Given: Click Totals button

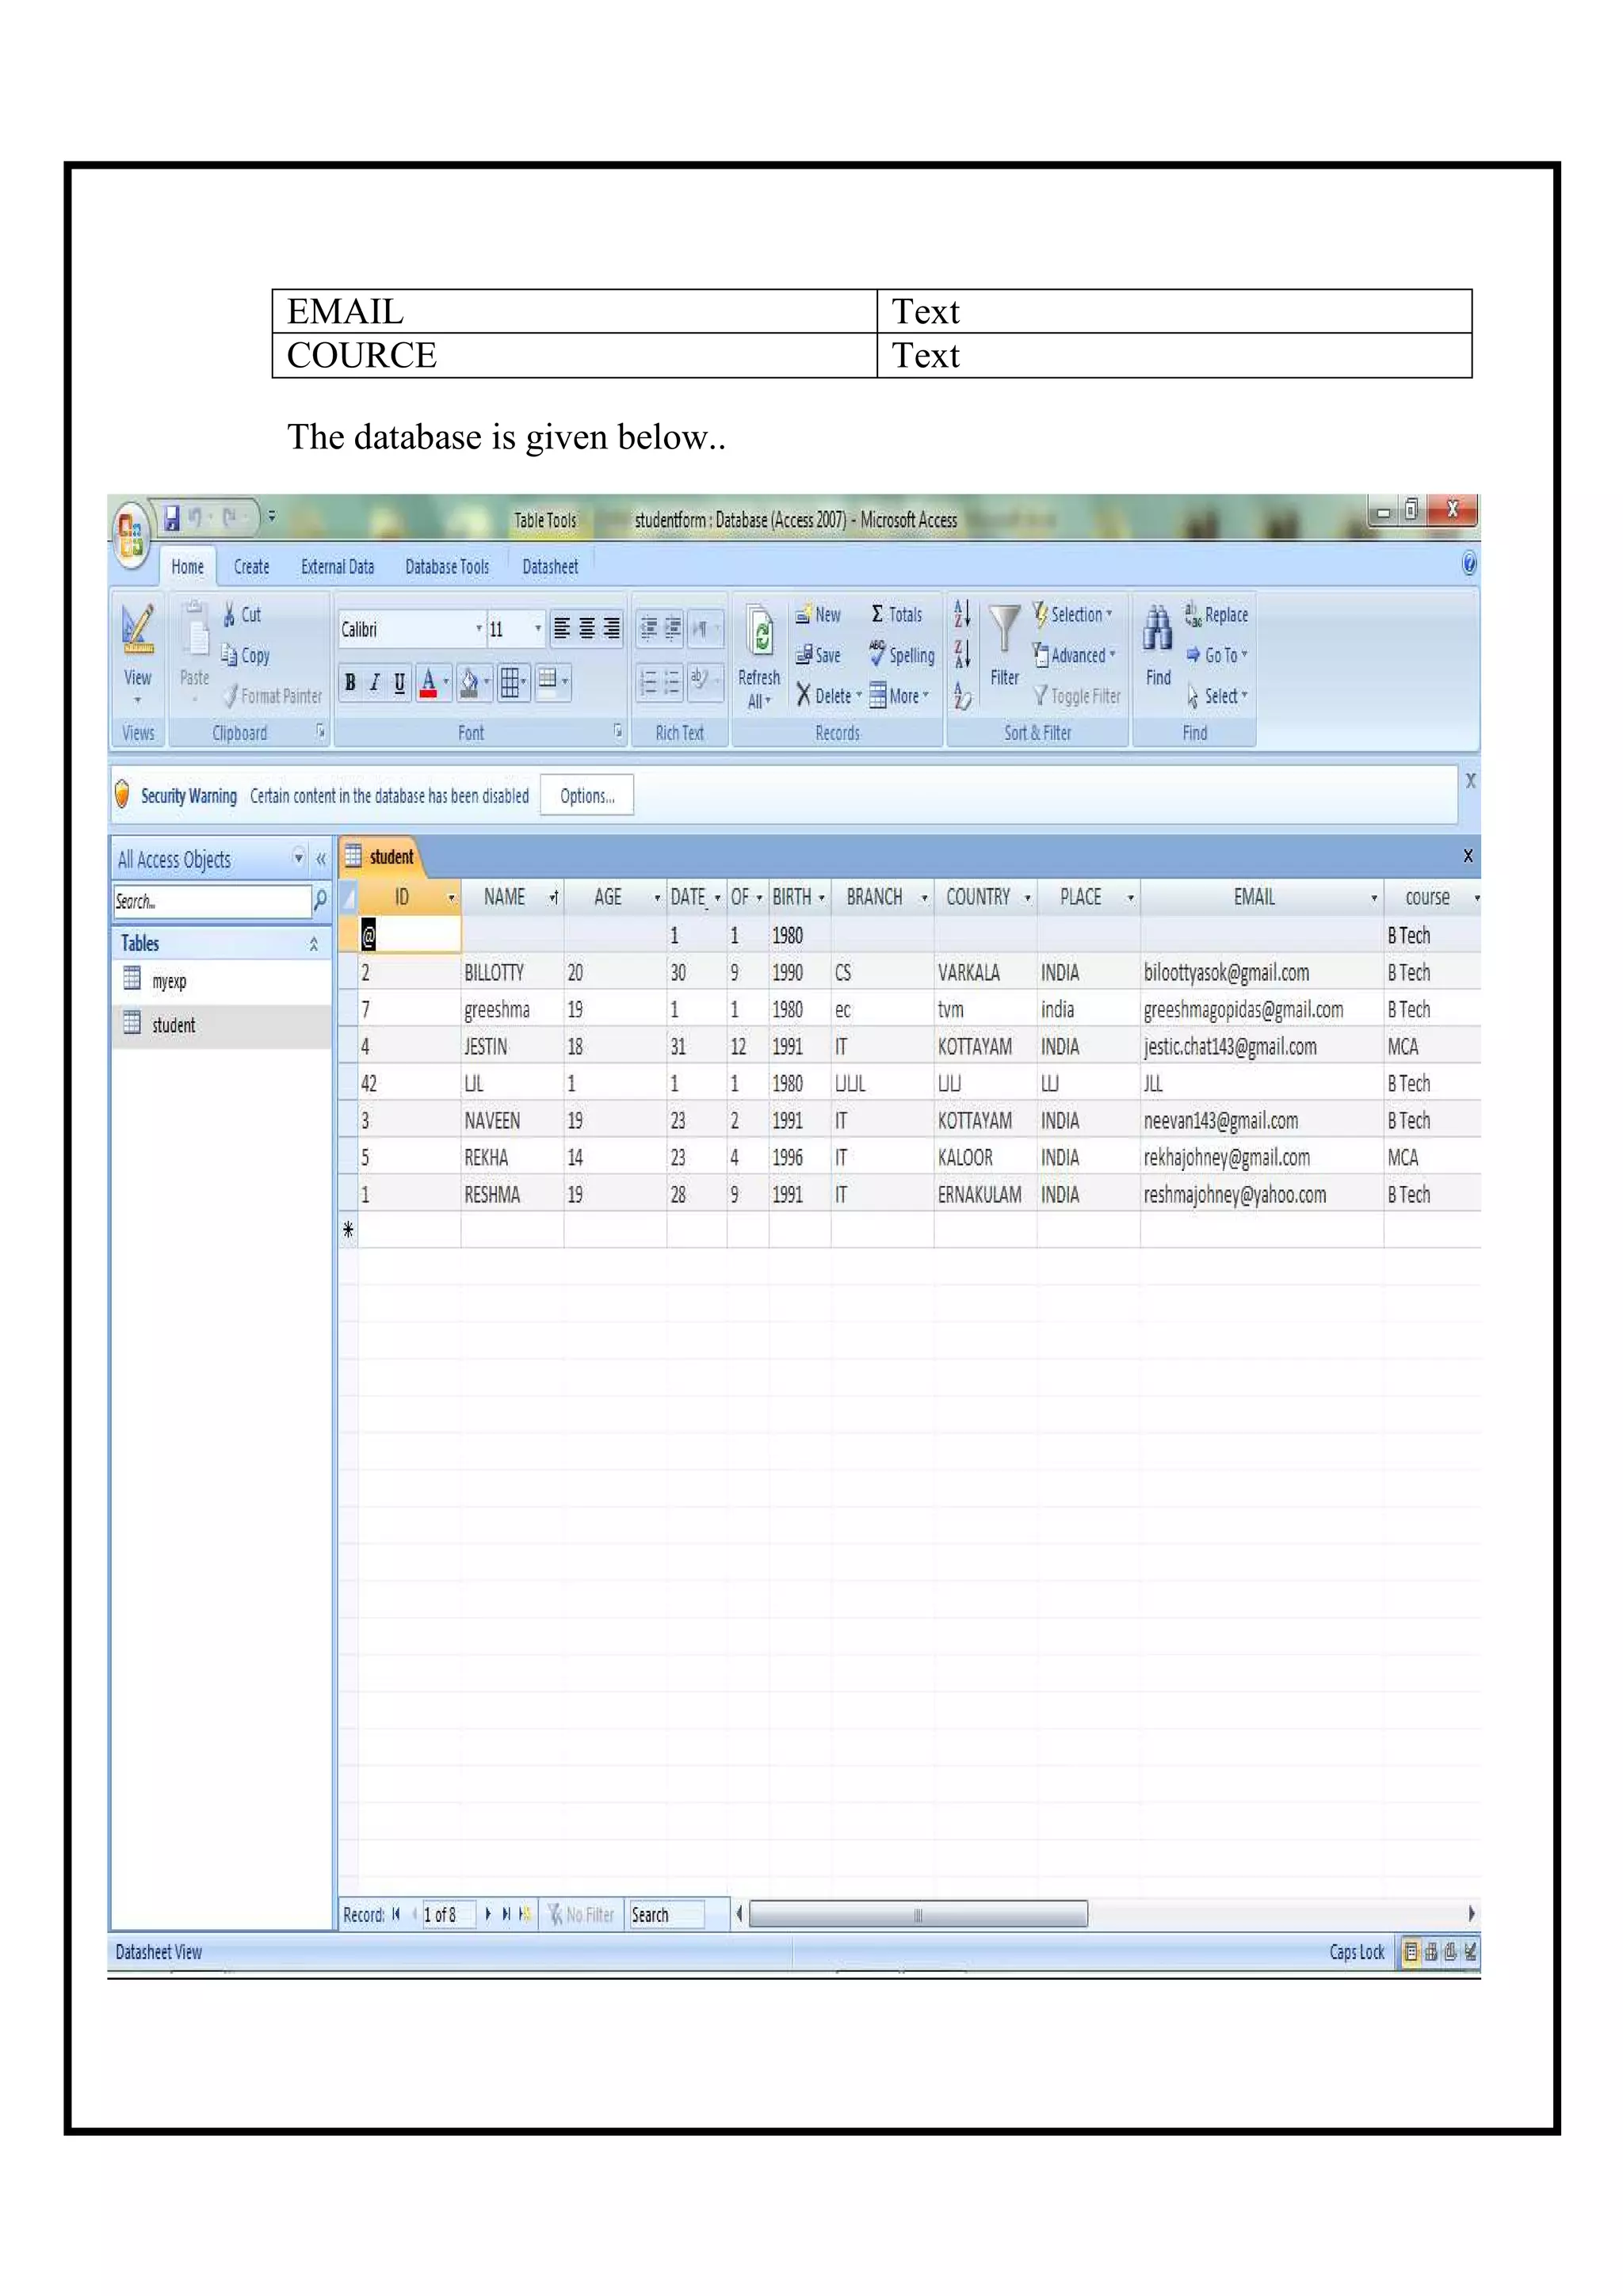Looking at the screenshot, I should (896, 614).
